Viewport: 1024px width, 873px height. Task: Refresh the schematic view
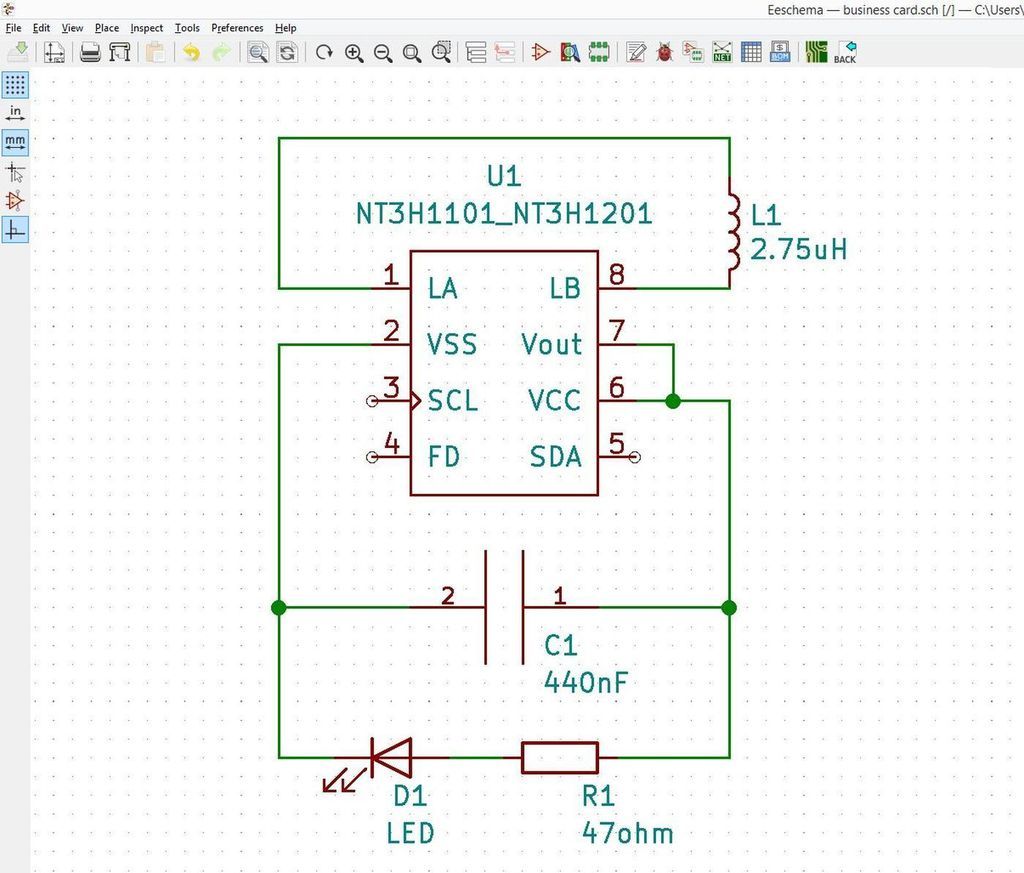pos(324,52)
